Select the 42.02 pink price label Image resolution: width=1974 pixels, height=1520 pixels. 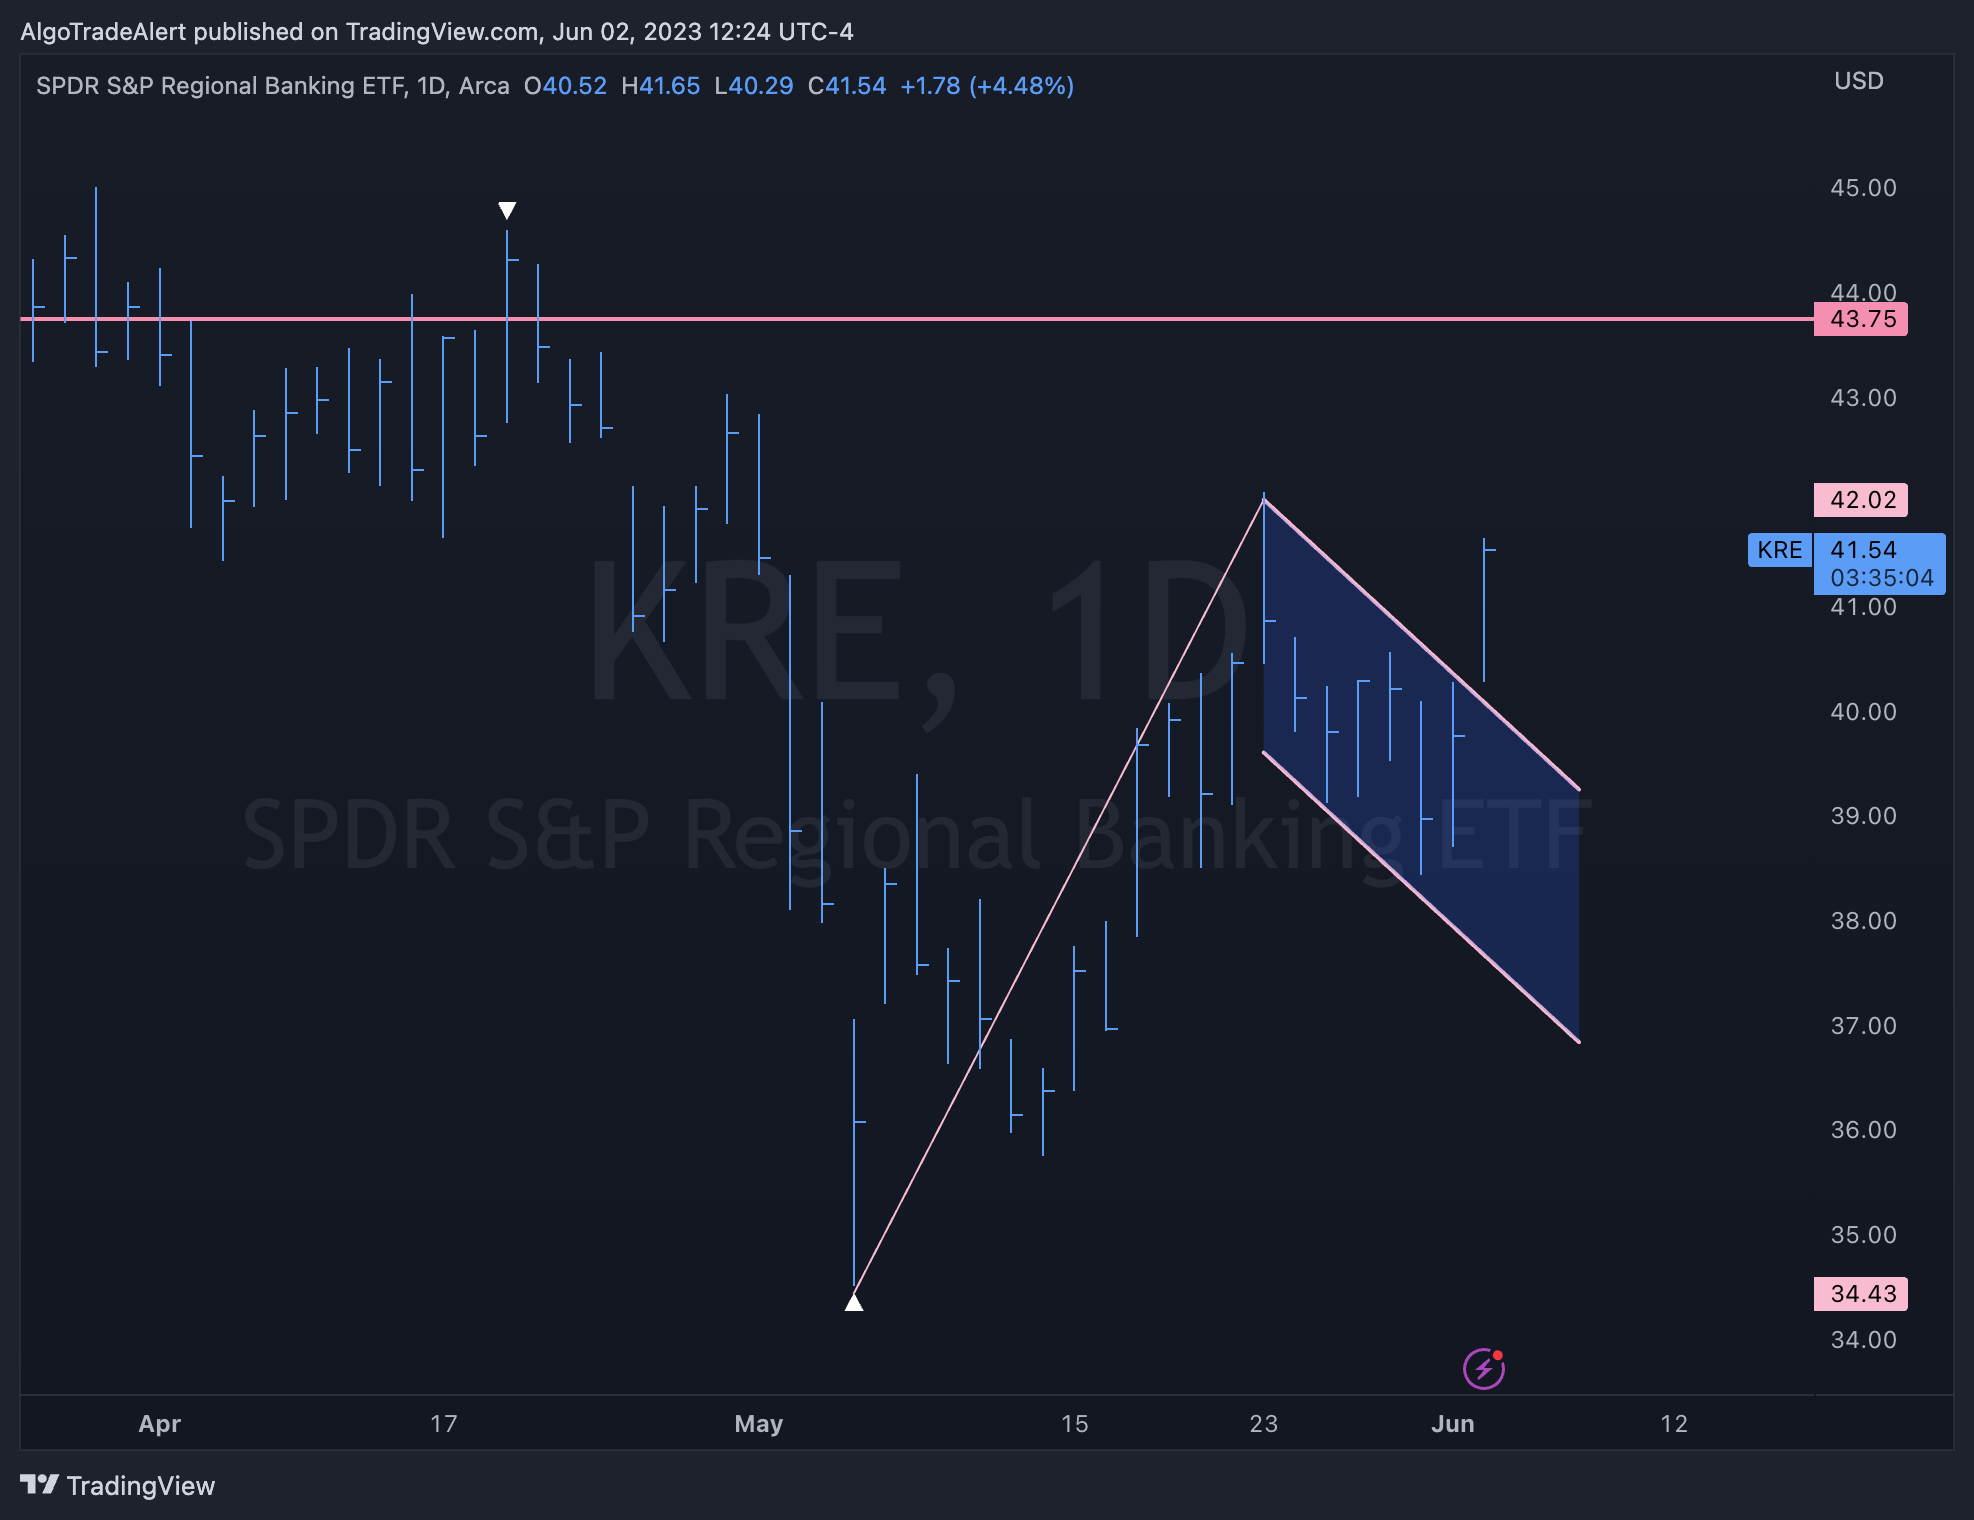(x=1861, y=500)
